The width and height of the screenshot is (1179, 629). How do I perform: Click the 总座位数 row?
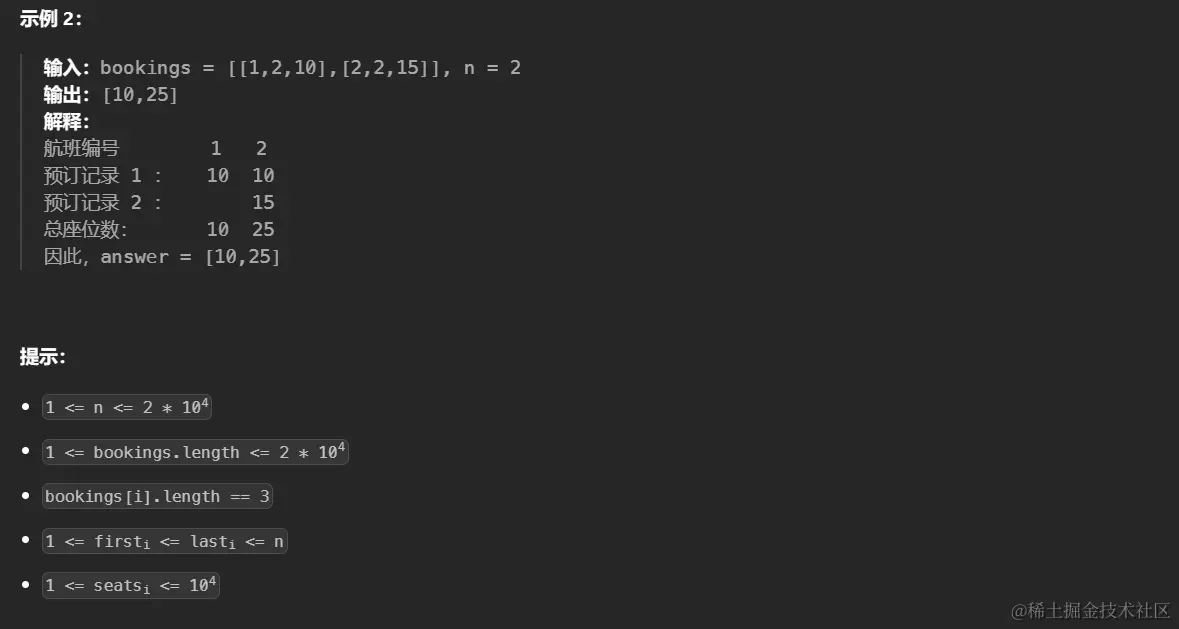pos(159,229)
